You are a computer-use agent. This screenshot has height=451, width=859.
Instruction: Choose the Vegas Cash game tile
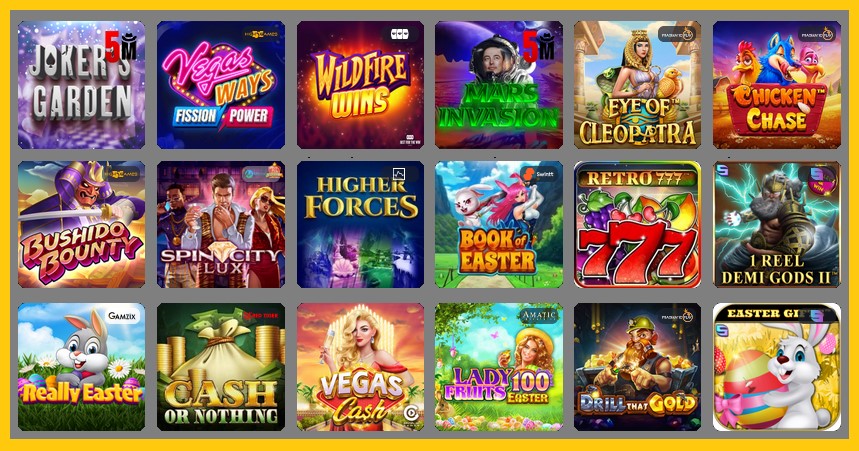pos(360,367)
